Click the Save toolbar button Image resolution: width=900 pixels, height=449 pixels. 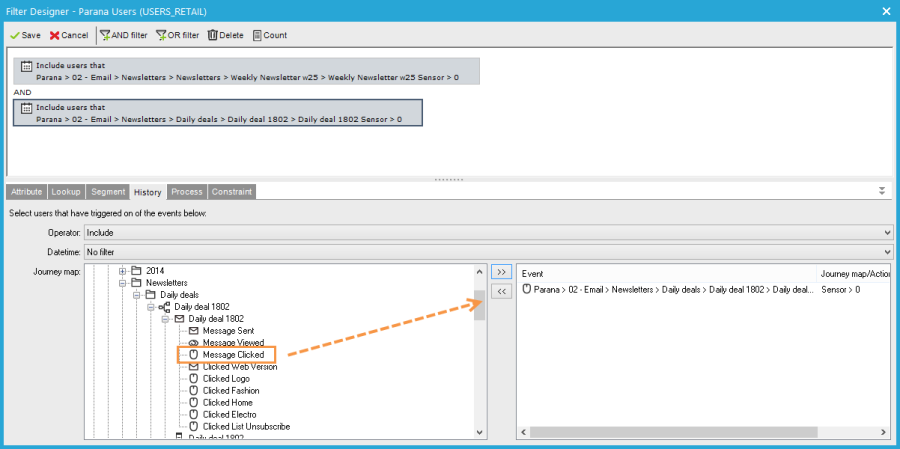tap(26, 35)
